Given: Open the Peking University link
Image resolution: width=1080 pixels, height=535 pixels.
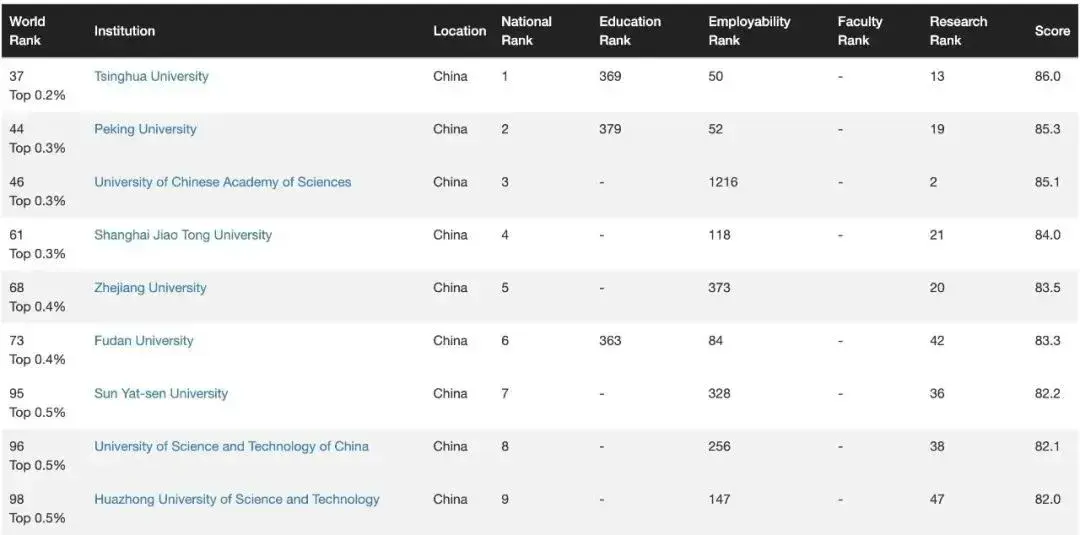Looking at the screenshot, I should (x=145, y=129).
